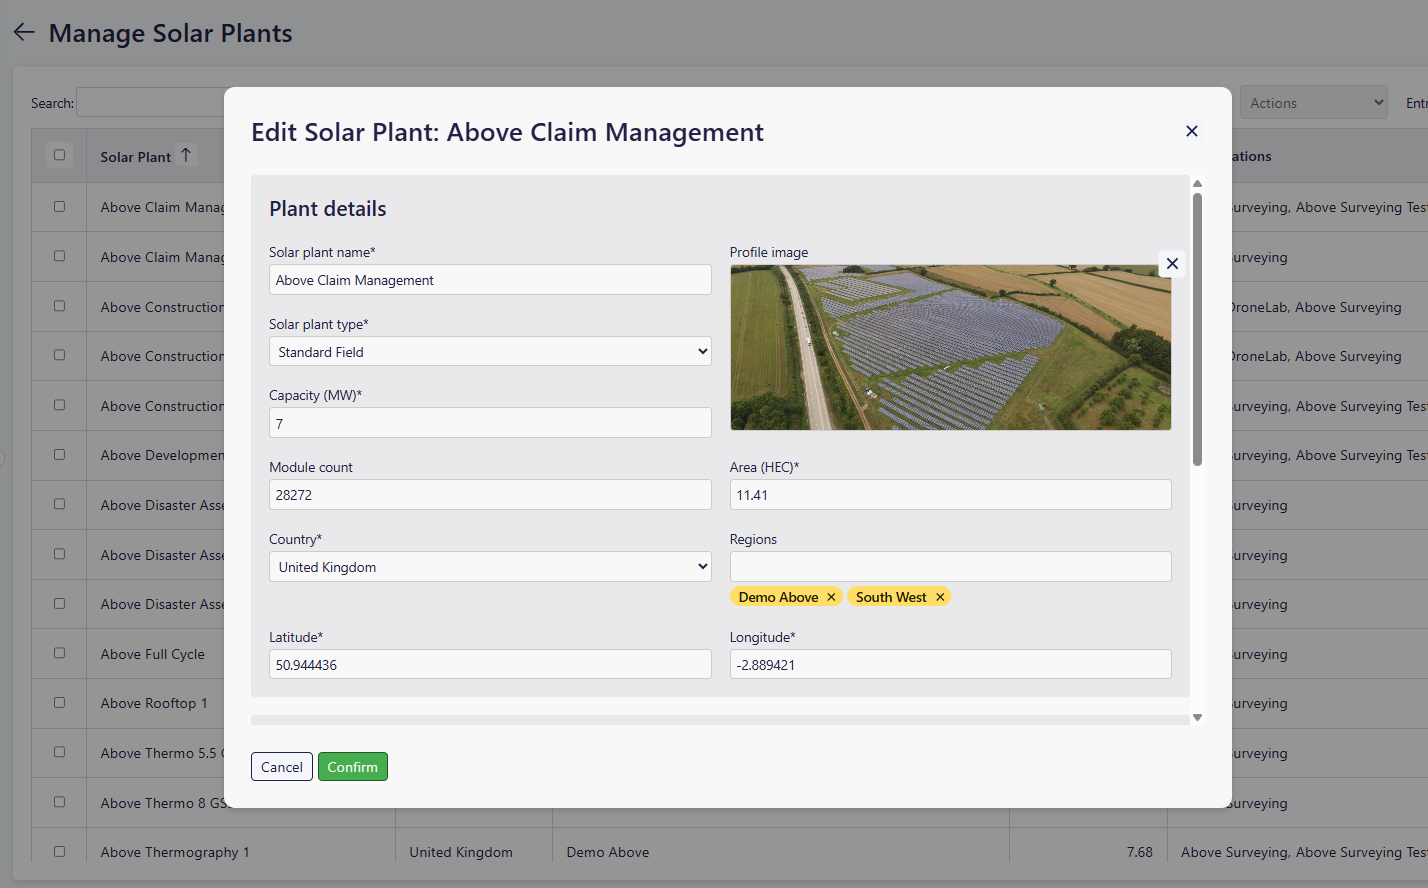Focus the Regions input field
The height and width of the screenshot is (888, 1428).
950,567
